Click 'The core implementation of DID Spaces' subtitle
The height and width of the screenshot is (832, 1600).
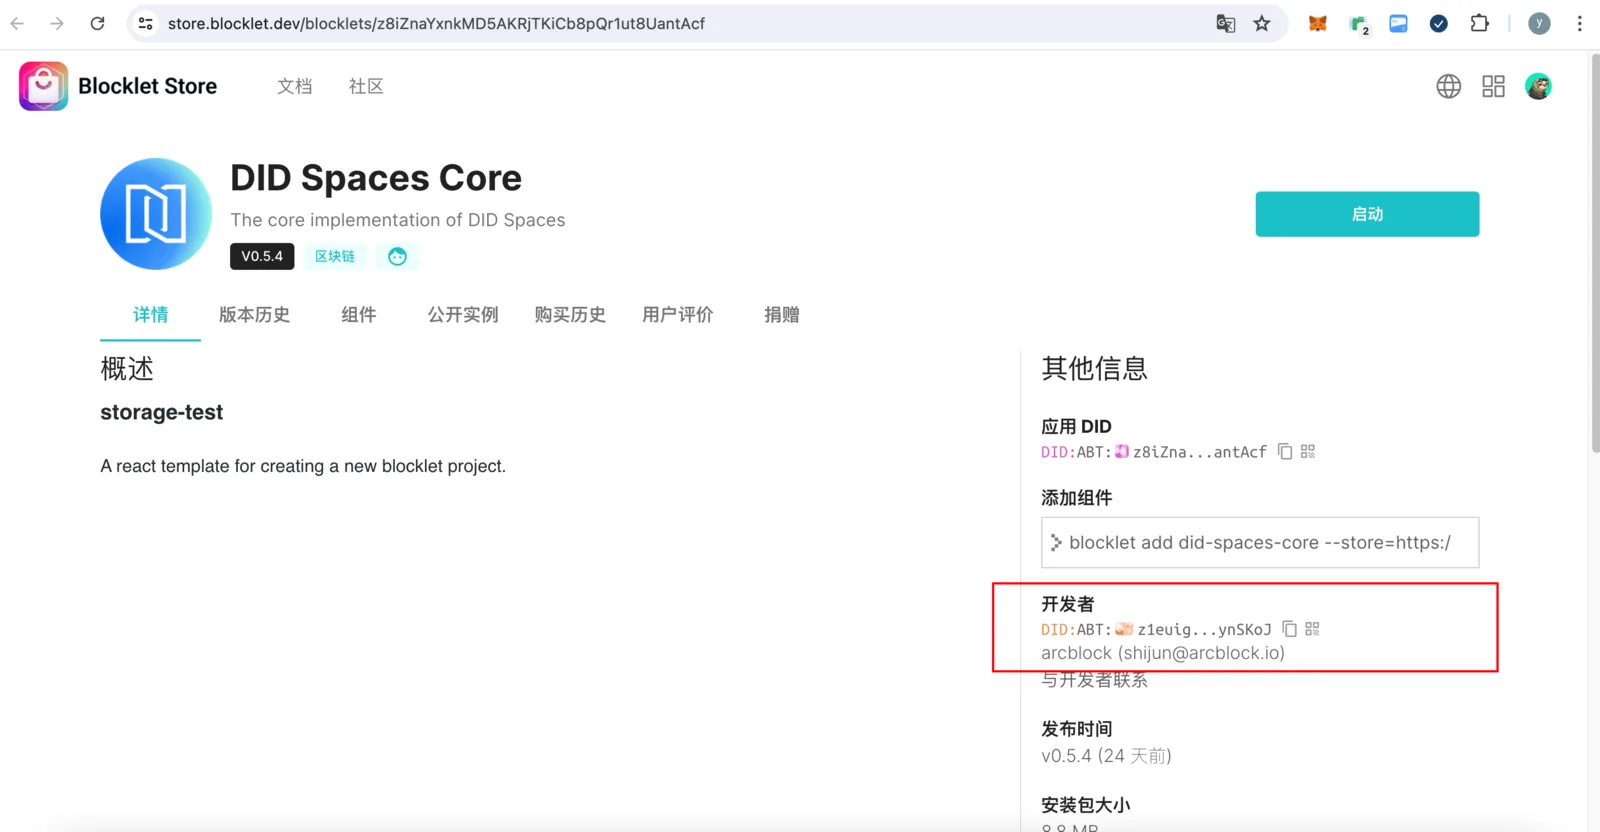tap(398, 220)
